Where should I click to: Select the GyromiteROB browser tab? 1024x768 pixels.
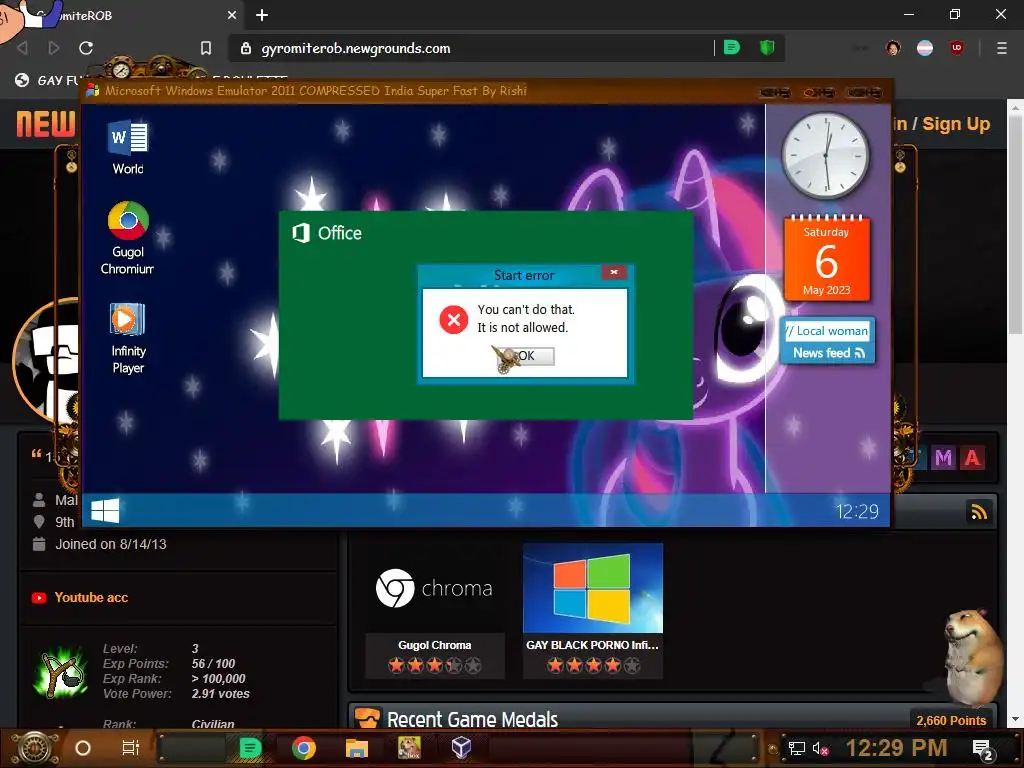click(123, 15)
